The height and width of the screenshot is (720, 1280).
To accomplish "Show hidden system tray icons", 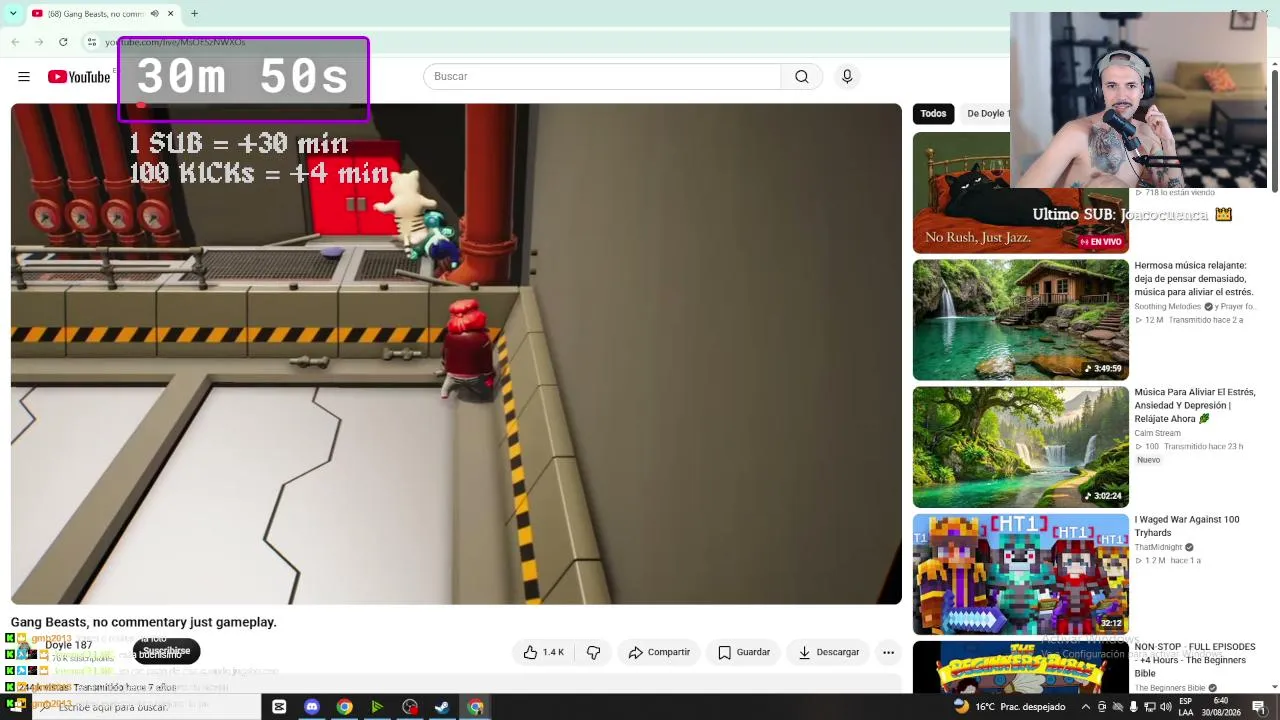I will [1086, 707].
